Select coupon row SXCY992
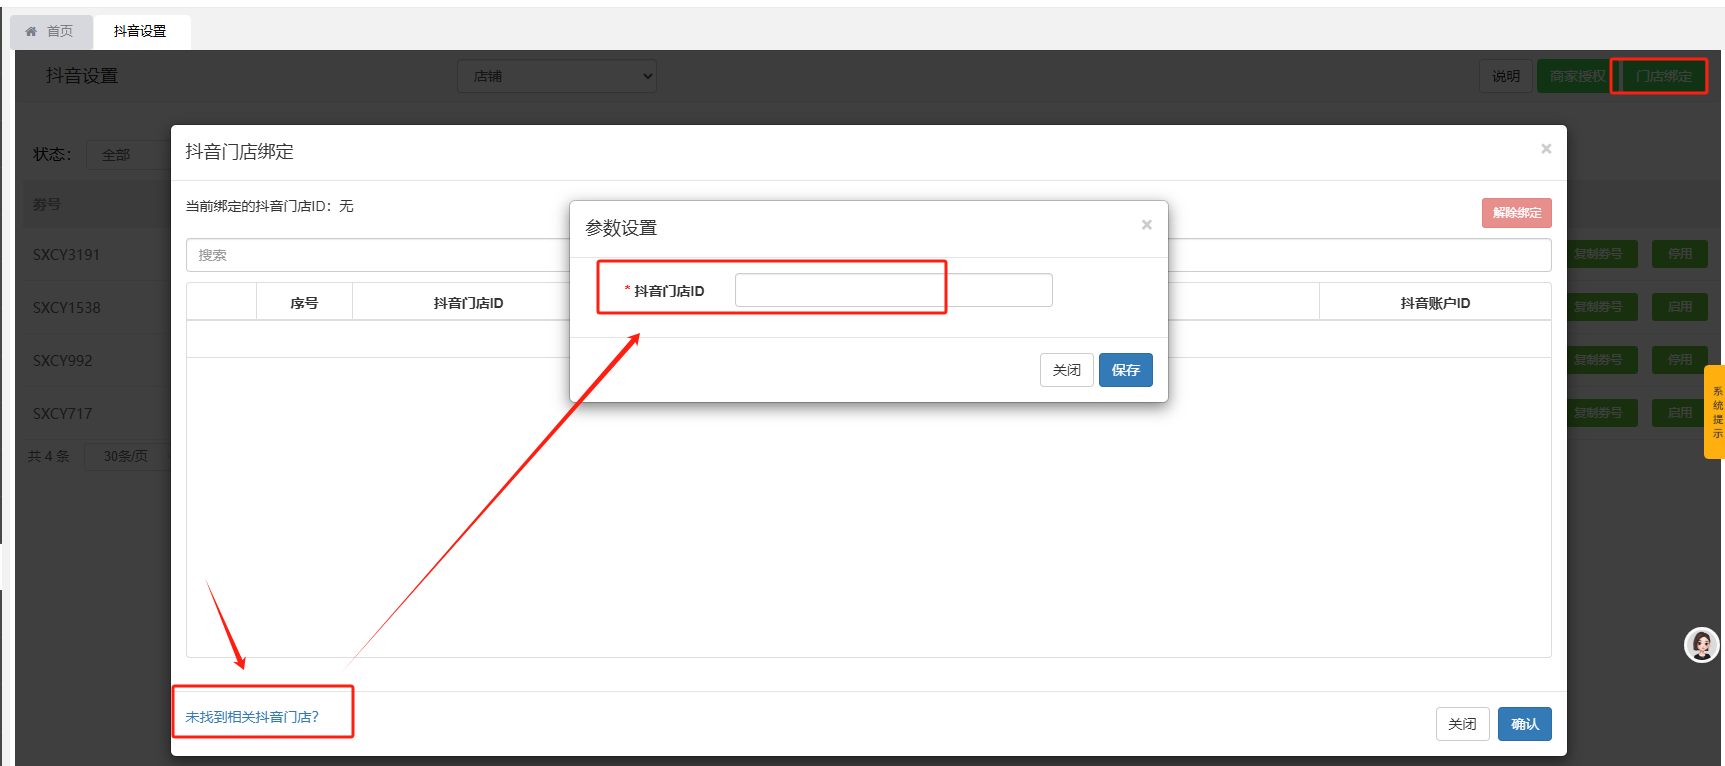This screenshot has width=1725, height=766. [x=62, y=361]
